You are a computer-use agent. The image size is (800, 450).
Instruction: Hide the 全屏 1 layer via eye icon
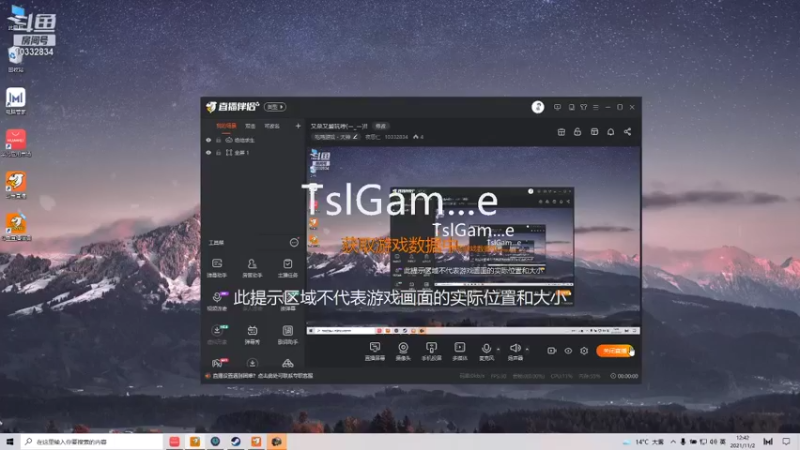point(208,153)
